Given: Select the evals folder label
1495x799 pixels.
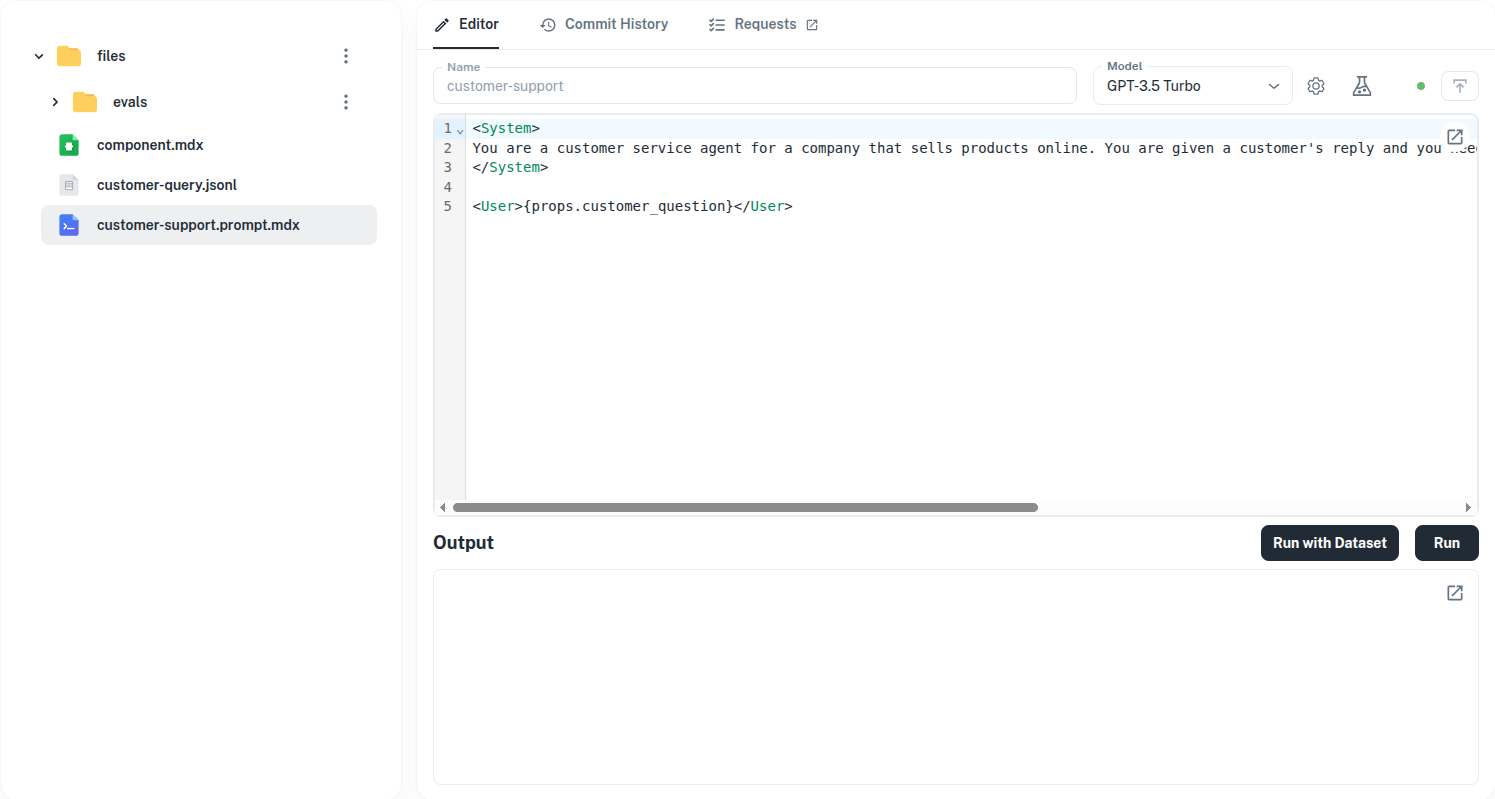Looking at the screenshot, I should point(130,102).
